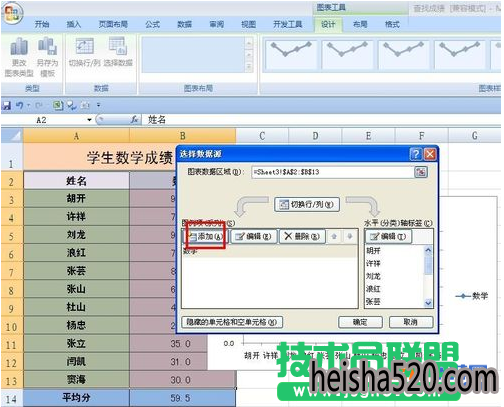Click 切换行/列 button in dialog
Viewport: 504px width, 407px height.
[x=307, y=204]
